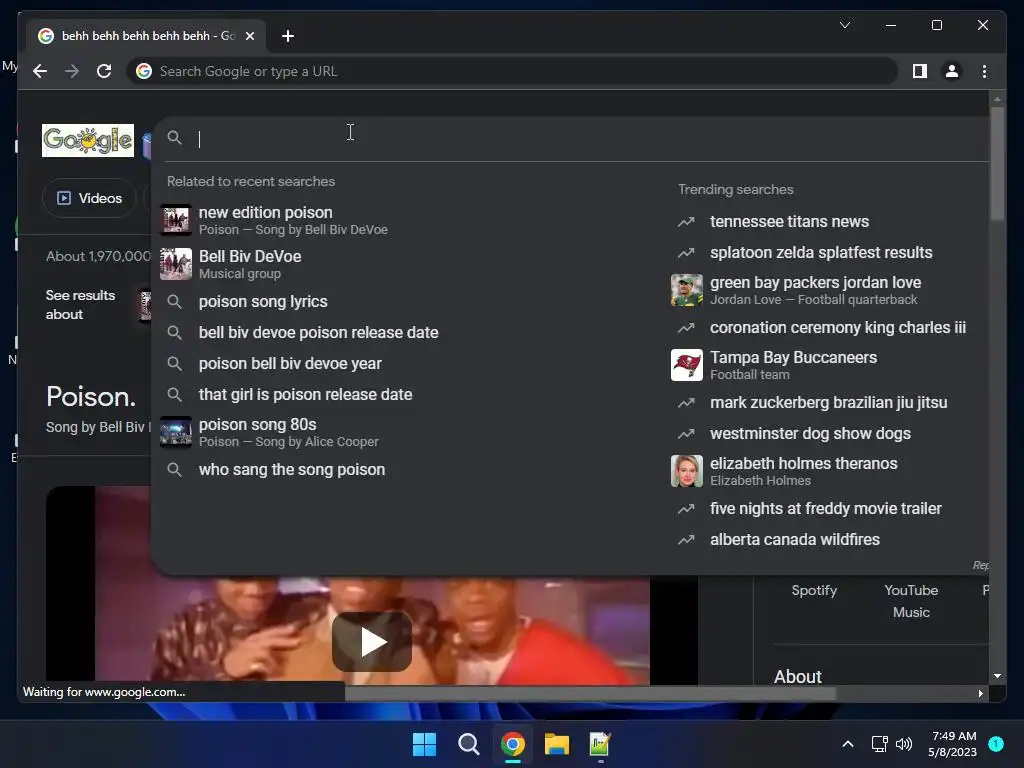Open the Chrome profile icon
Screen dimensions: 1024x768
[x=952, y=71]
